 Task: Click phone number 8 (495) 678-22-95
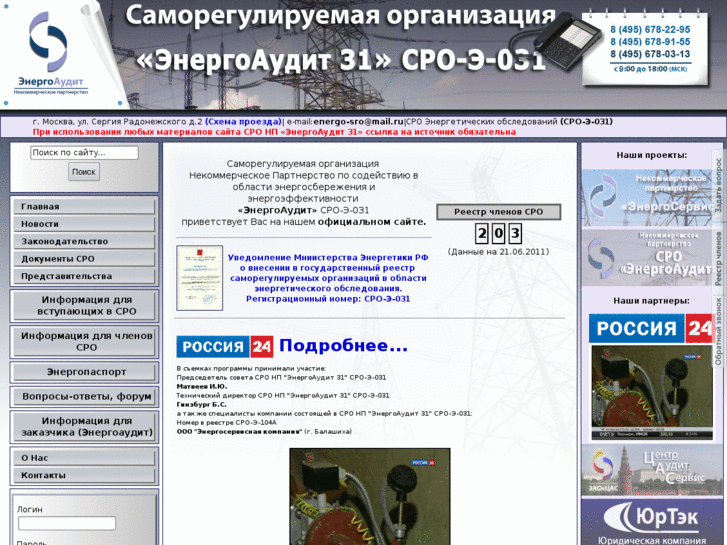pos(650,30)
